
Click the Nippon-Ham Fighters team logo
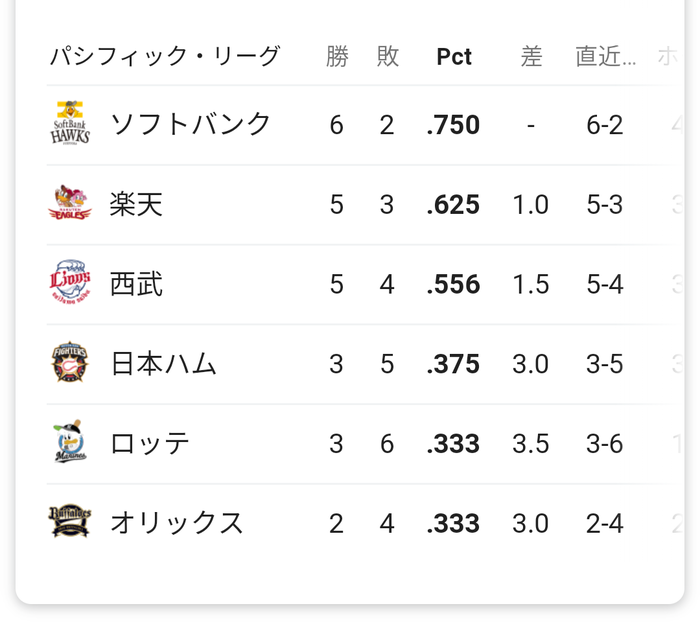tap(70, 362)
